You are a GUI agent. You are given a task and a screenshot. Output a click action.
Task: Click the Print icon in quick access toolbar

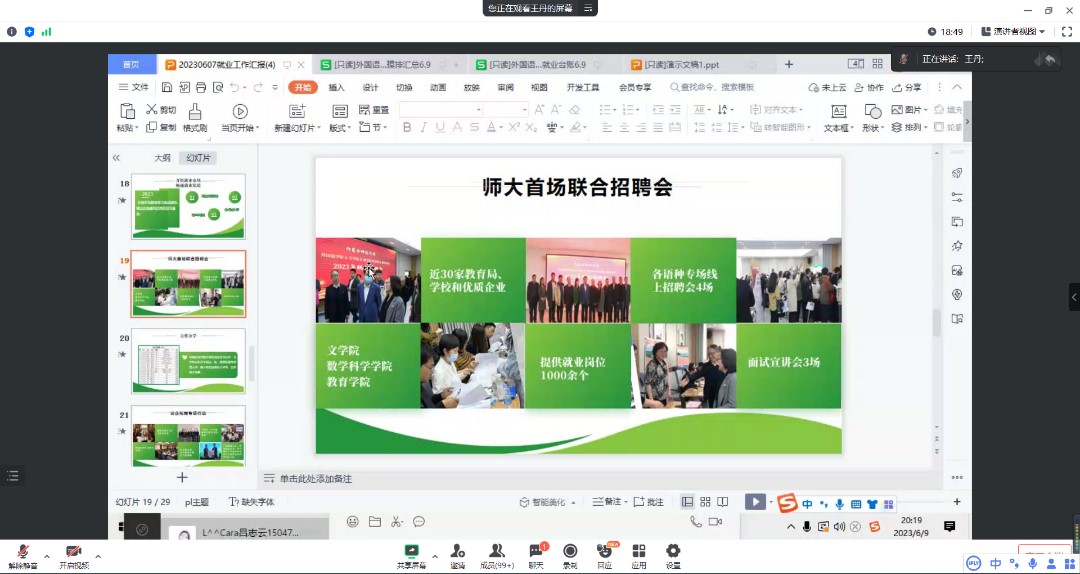[201, 88]
